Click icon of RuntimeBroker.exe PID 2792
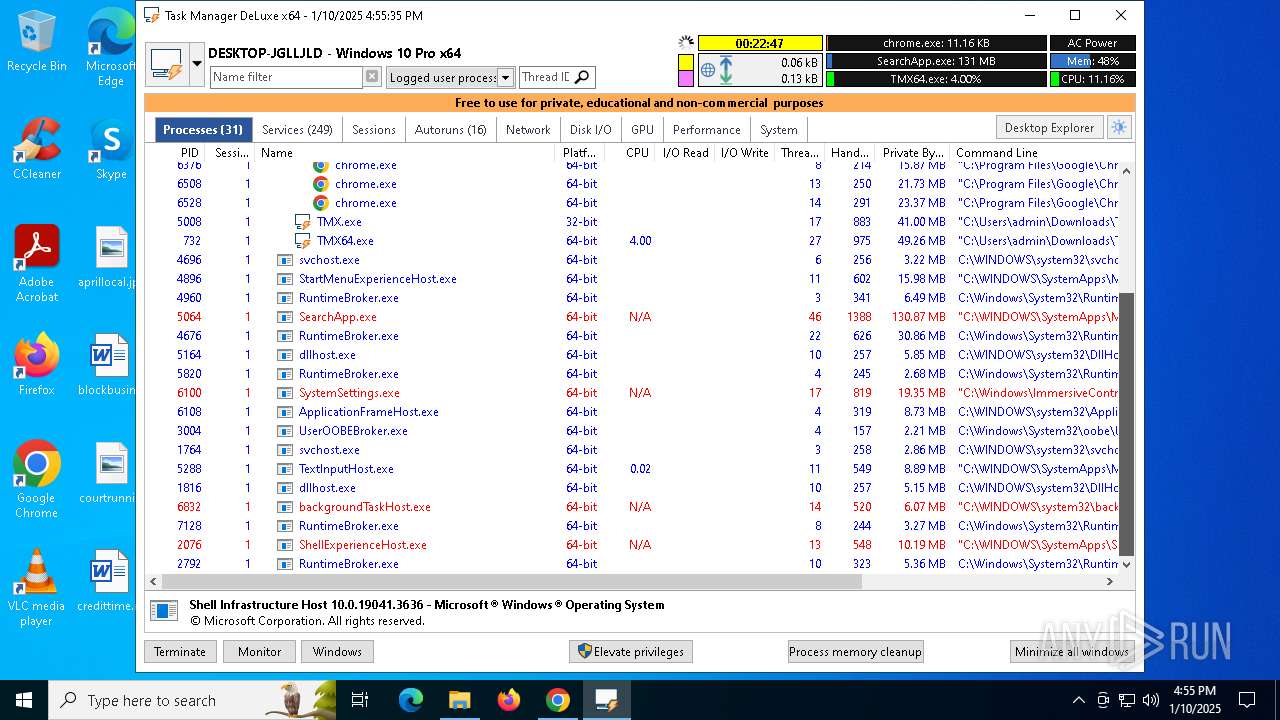The height and width of the screenshot is (720, 1280). click(285, 564)
